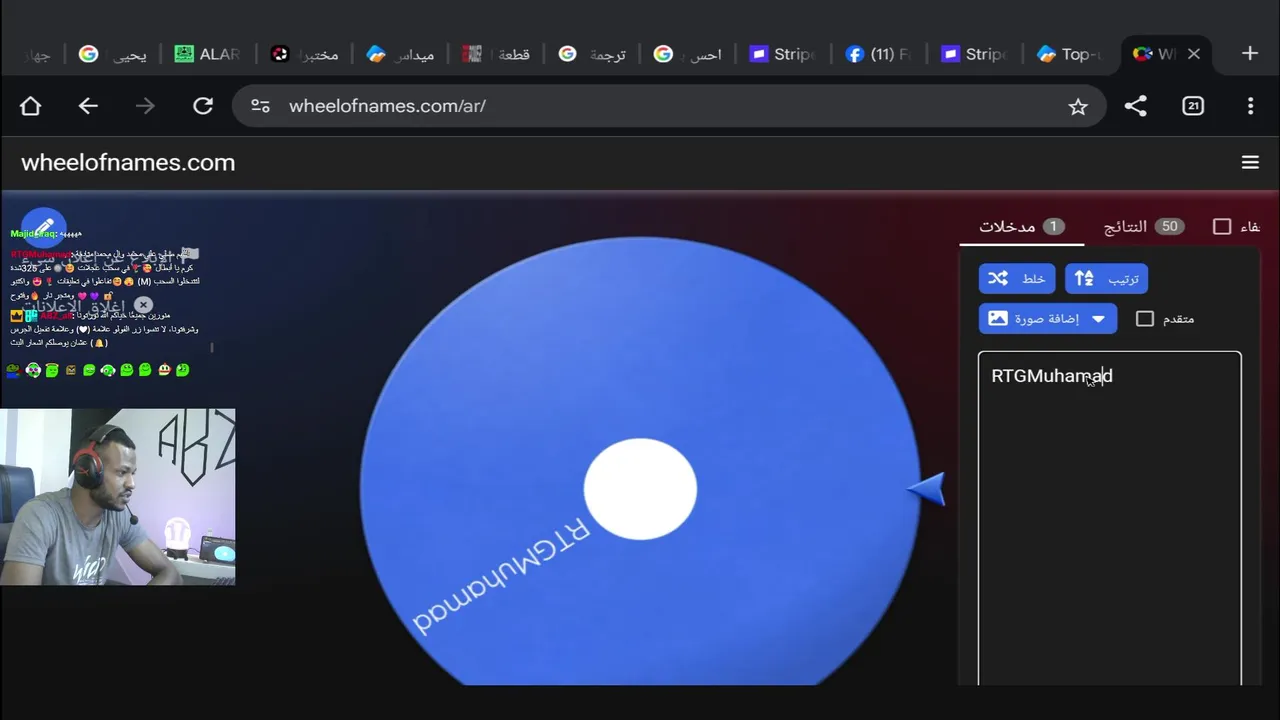This screenshot has width=1280, height=720.
Task: Close ads with the X button
Action: [143, 304]
